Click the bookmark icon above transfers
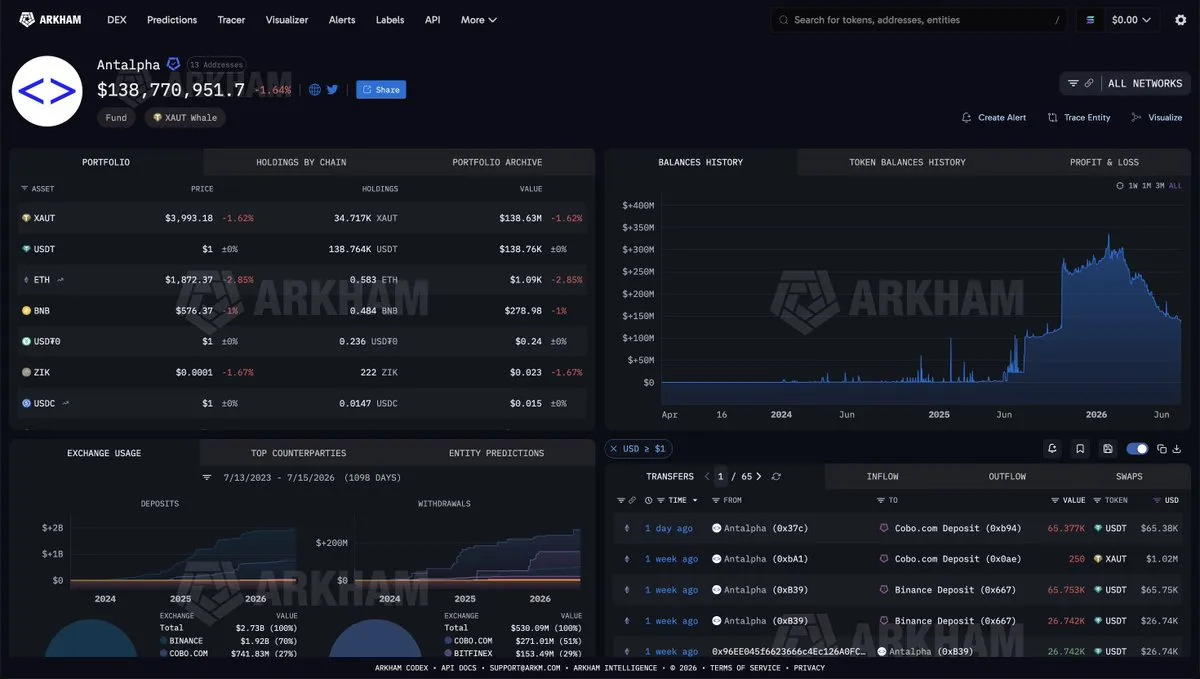Viewport: 1200px width, 679px height. pyautogui.click(x=1080, y=449)
